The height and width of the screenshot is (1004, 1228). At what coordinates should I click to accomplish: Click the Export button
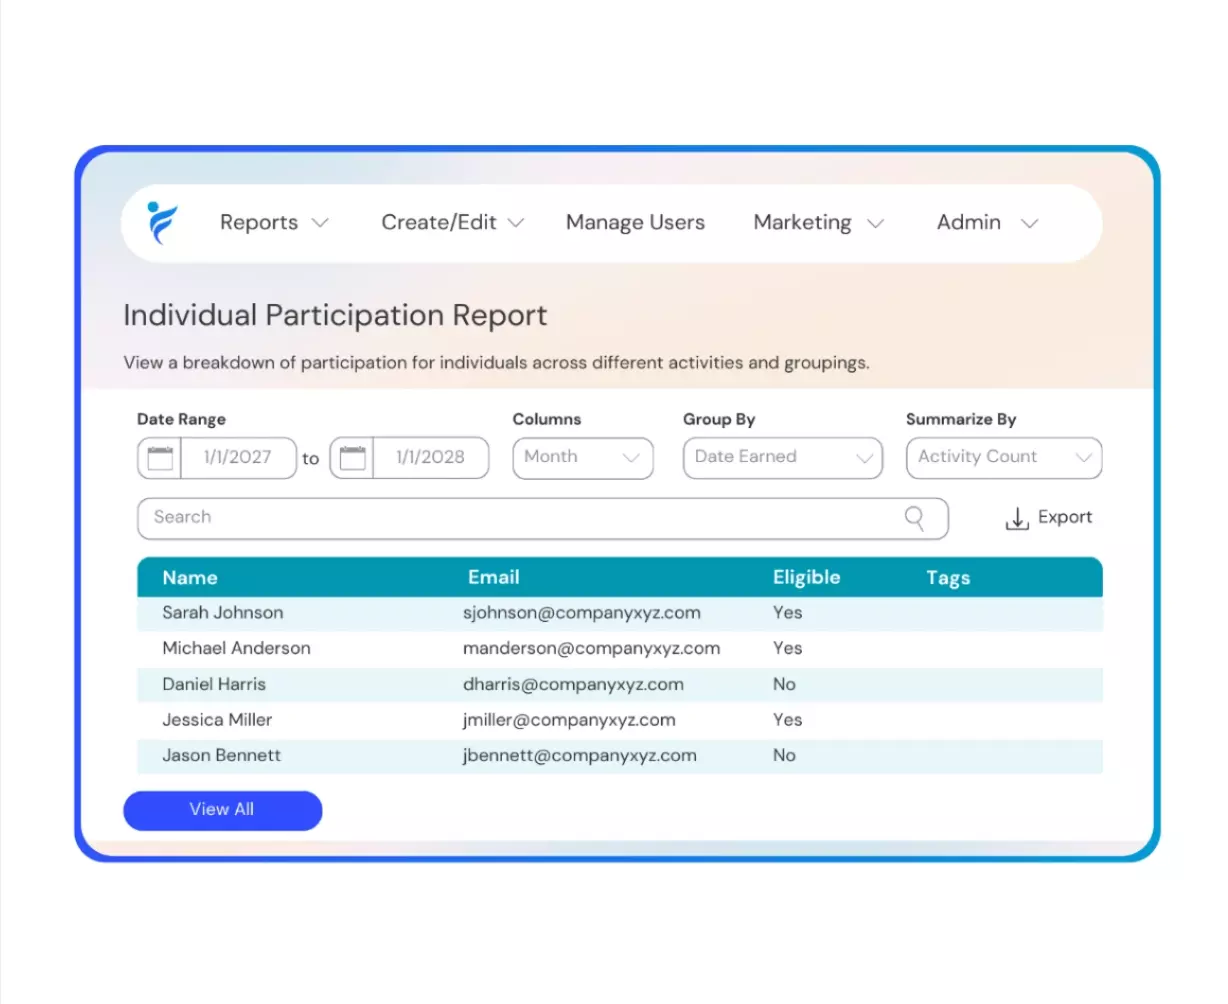[x=1065, y=517]
